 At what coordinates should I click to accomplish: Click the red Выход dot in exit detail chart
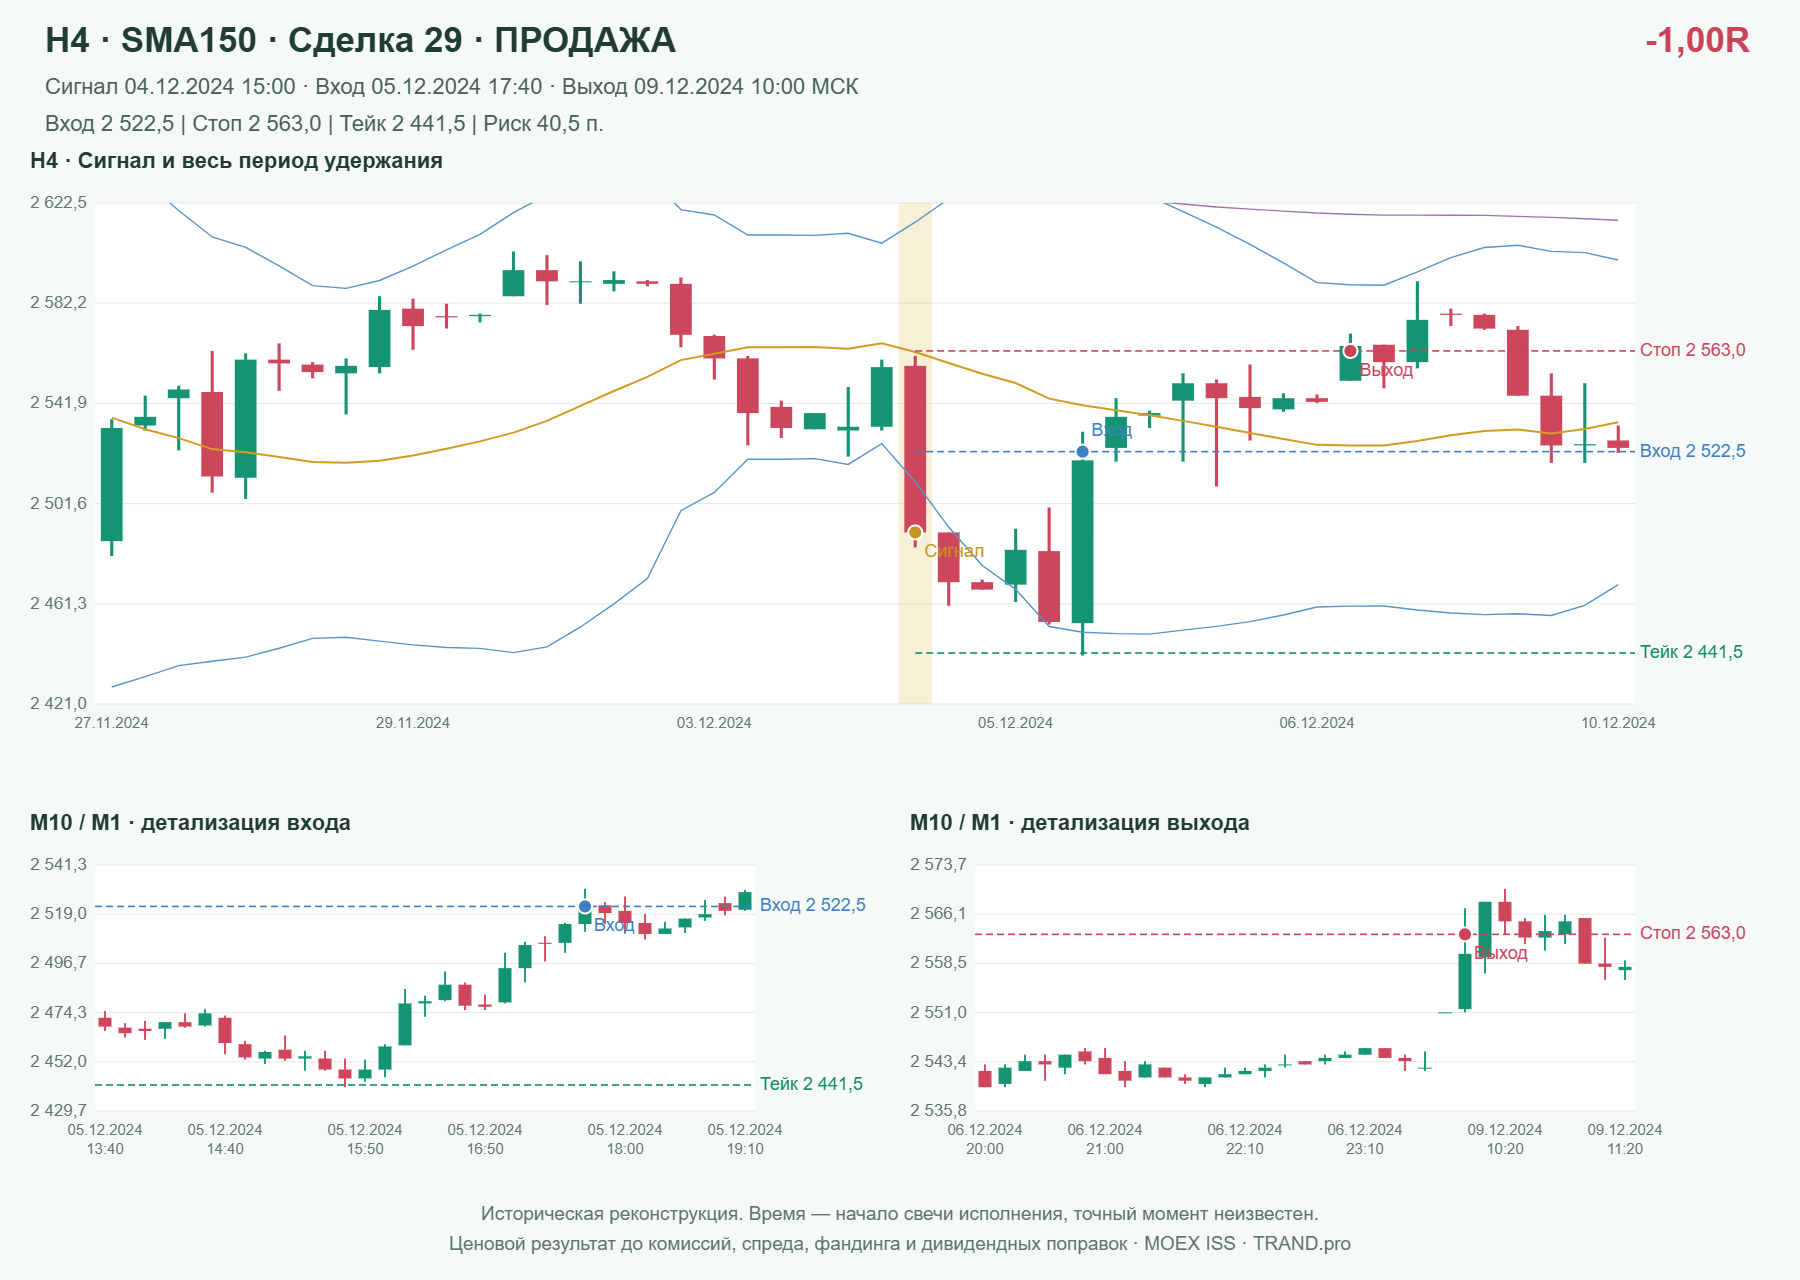tap(1465, 934)
